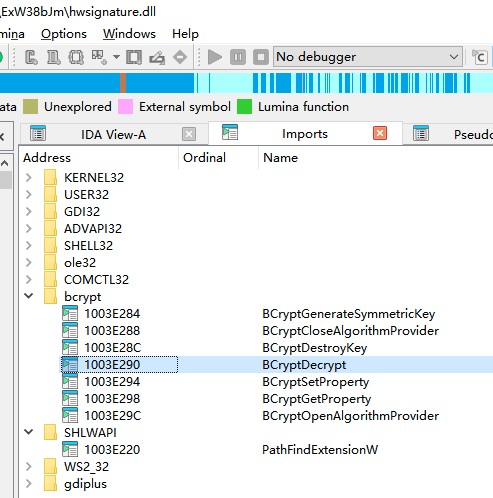Click the Unexplored color legend swatch
This screenshot has height=498, width=493.
[x=30, y=107]
